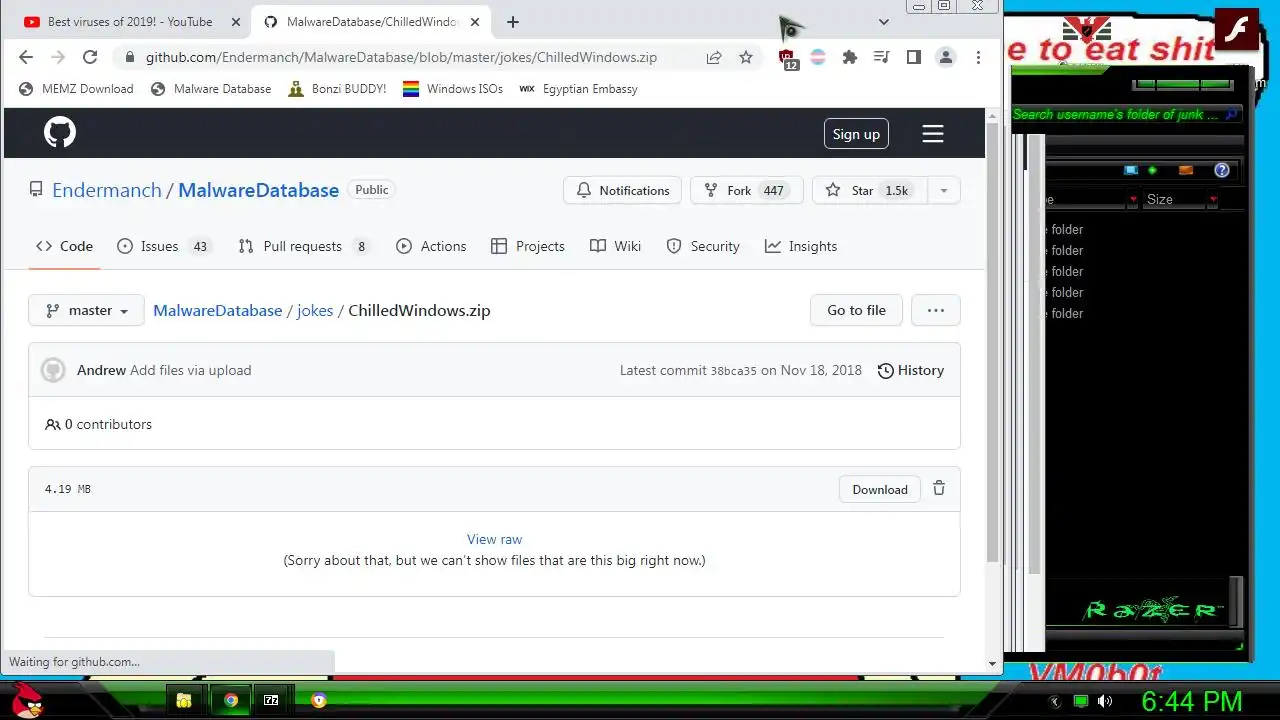Image resolution: width=1280 pixels, height=720 pixels.
Task: Click search magnifier in junk folder search box
Action: click(x=1233, y=114)
